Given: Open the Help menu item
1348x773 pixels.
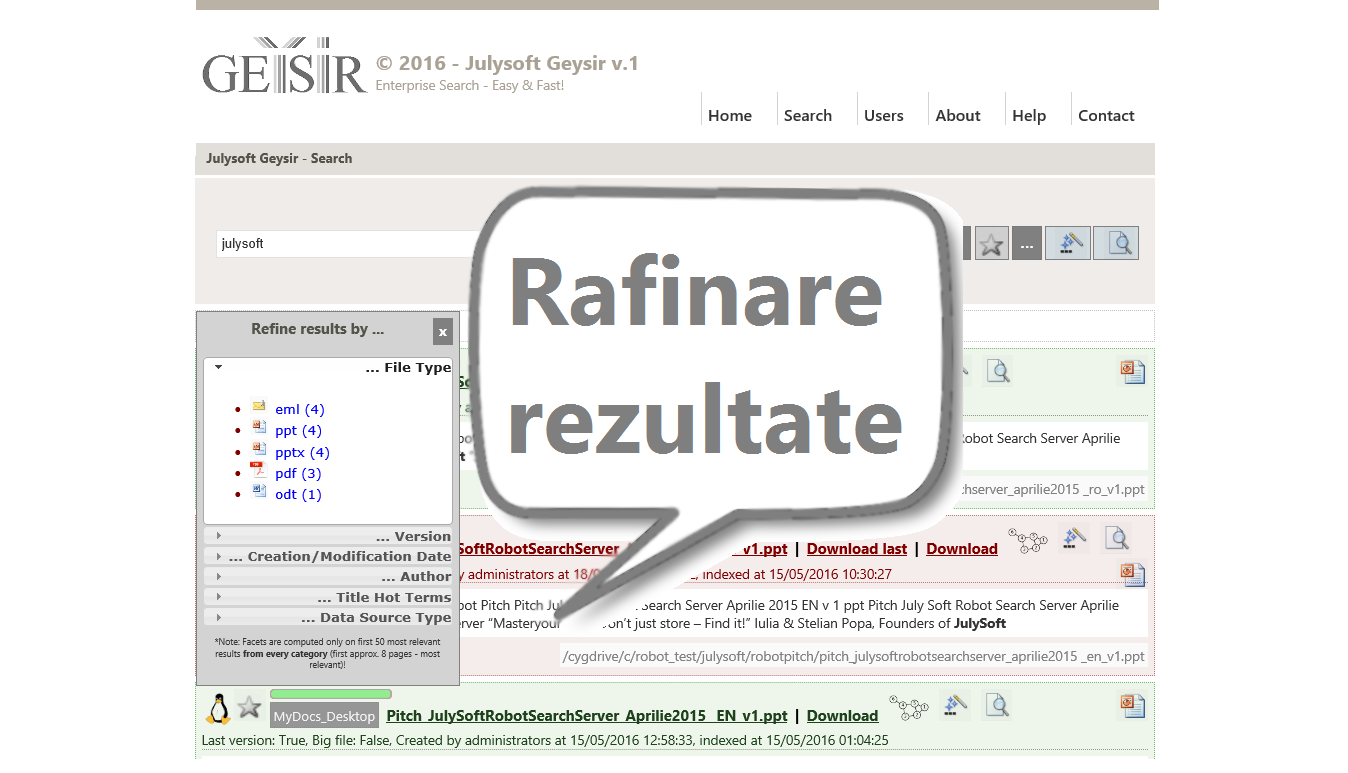Looking at the screenshot, I should (1029, 115).
